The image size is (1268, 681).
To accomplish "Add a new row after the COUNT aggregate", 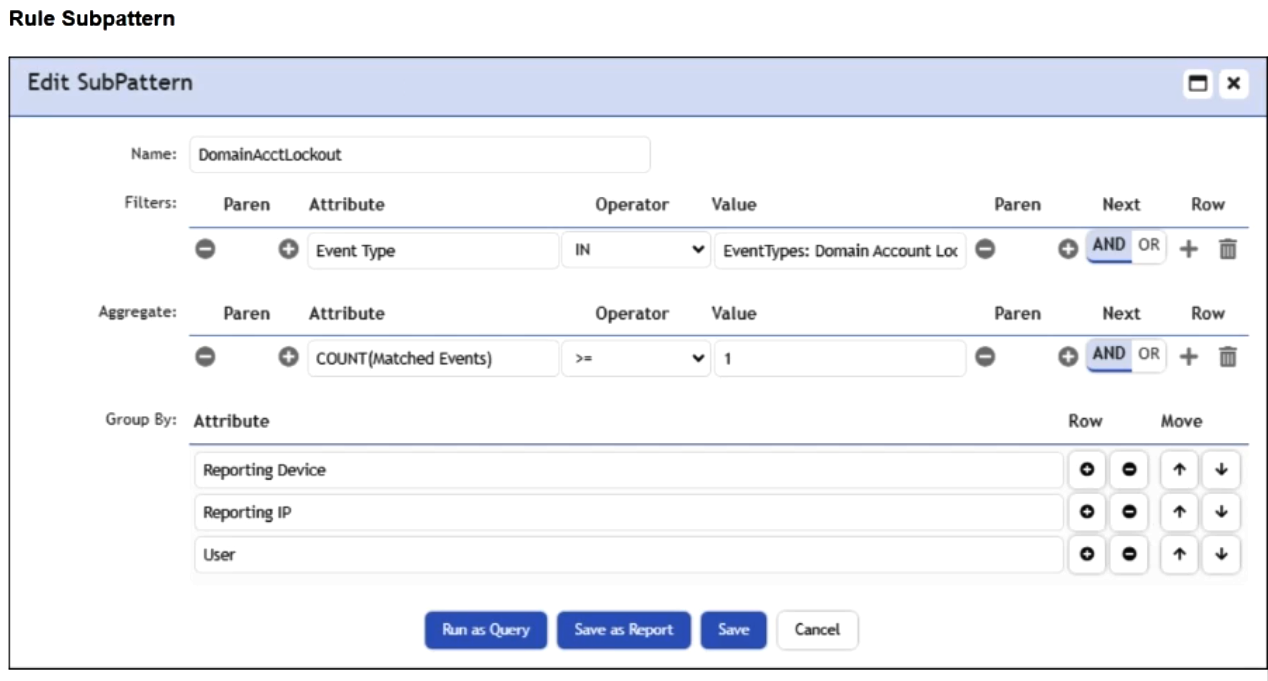I will (x=1188, y=357).
